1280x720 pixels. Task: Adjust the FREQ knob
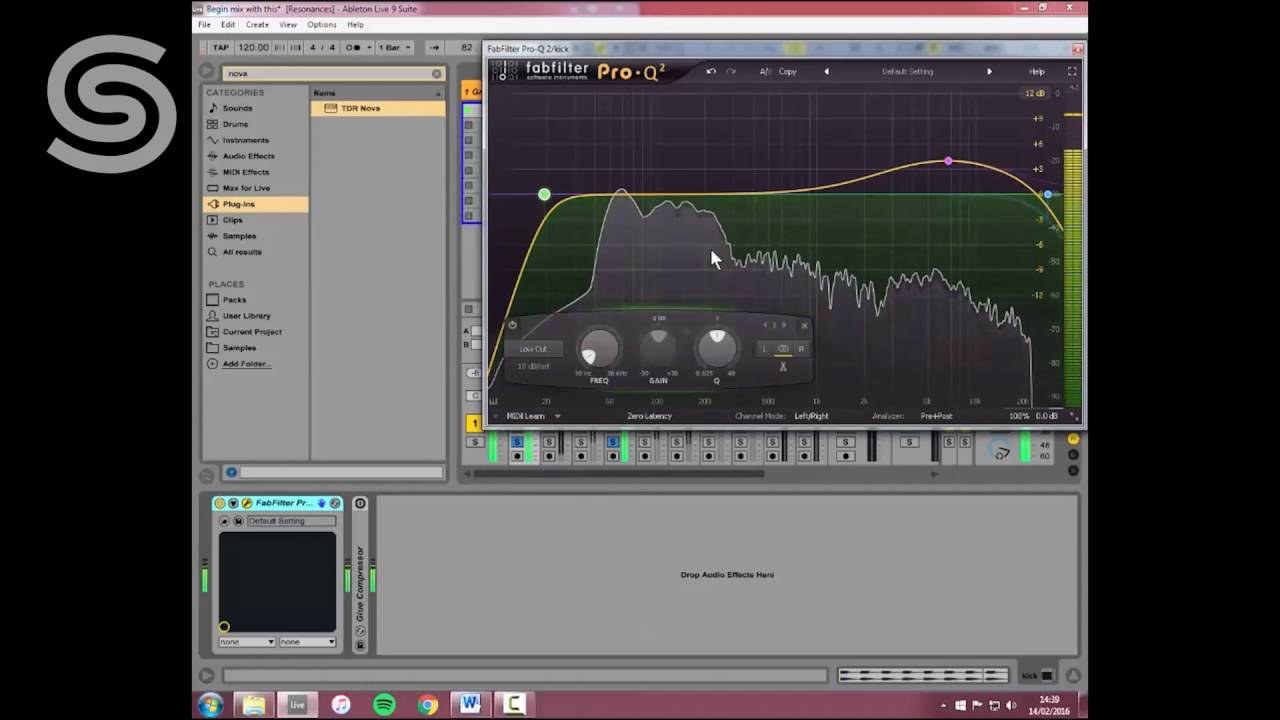click(599, 347)
